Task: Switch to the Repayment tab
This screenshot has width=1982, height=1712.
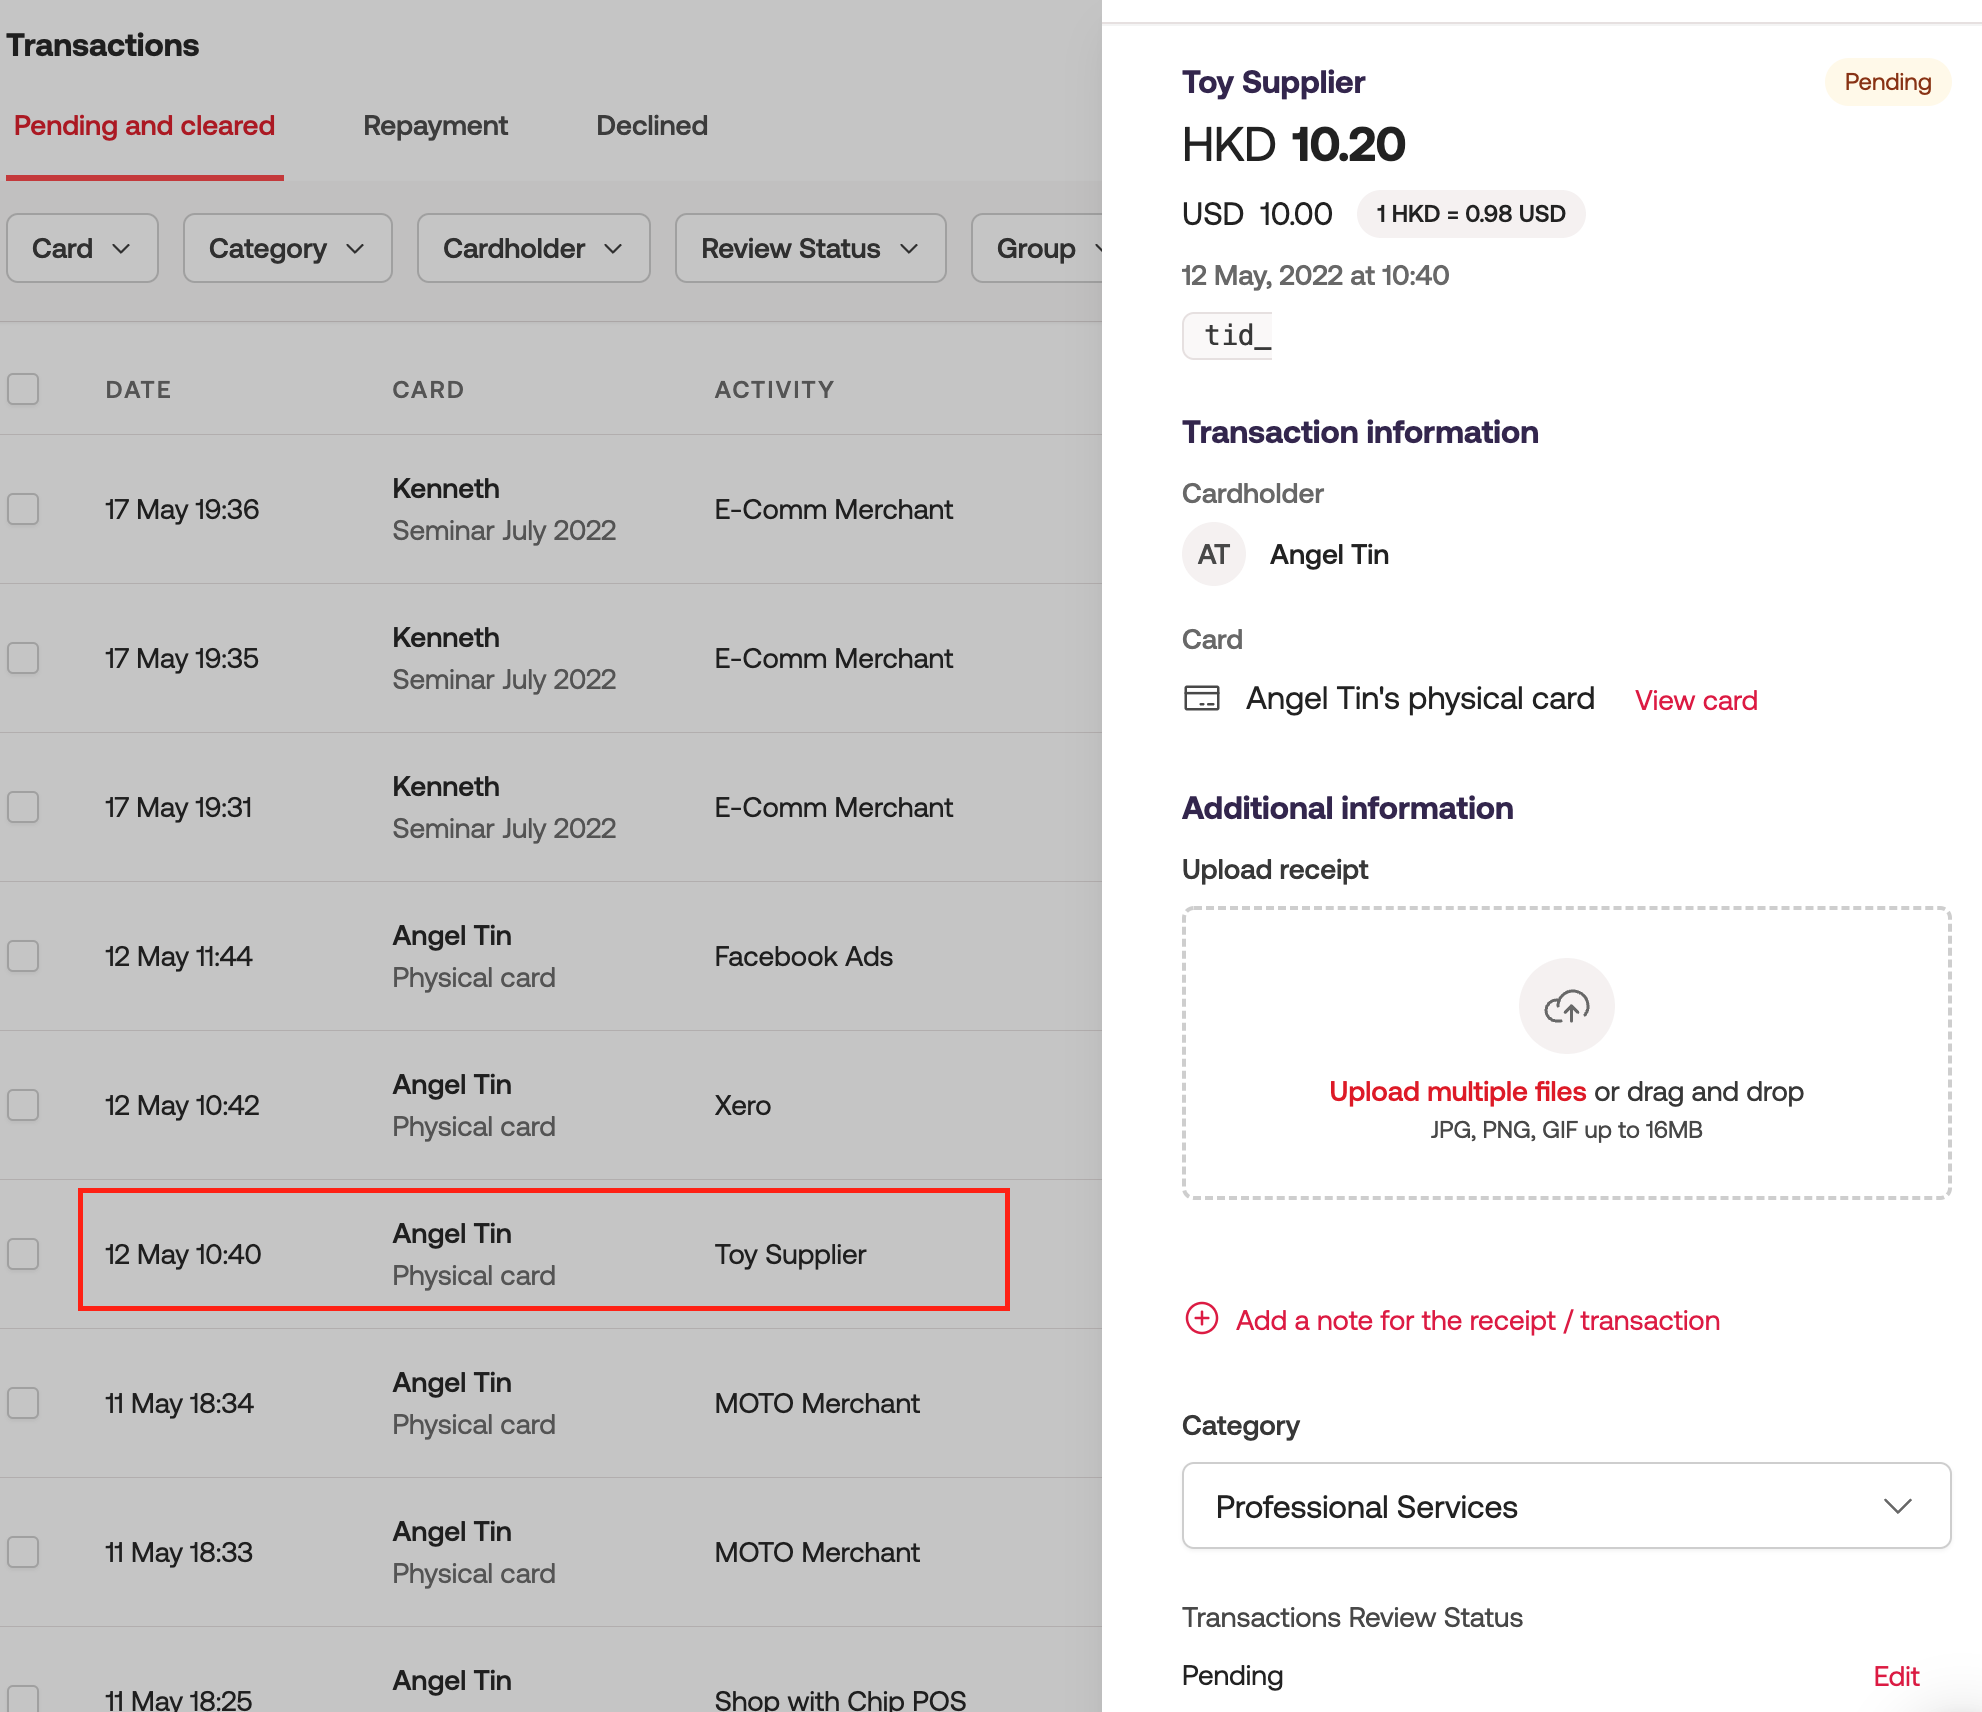Action: tap(435, 126)
